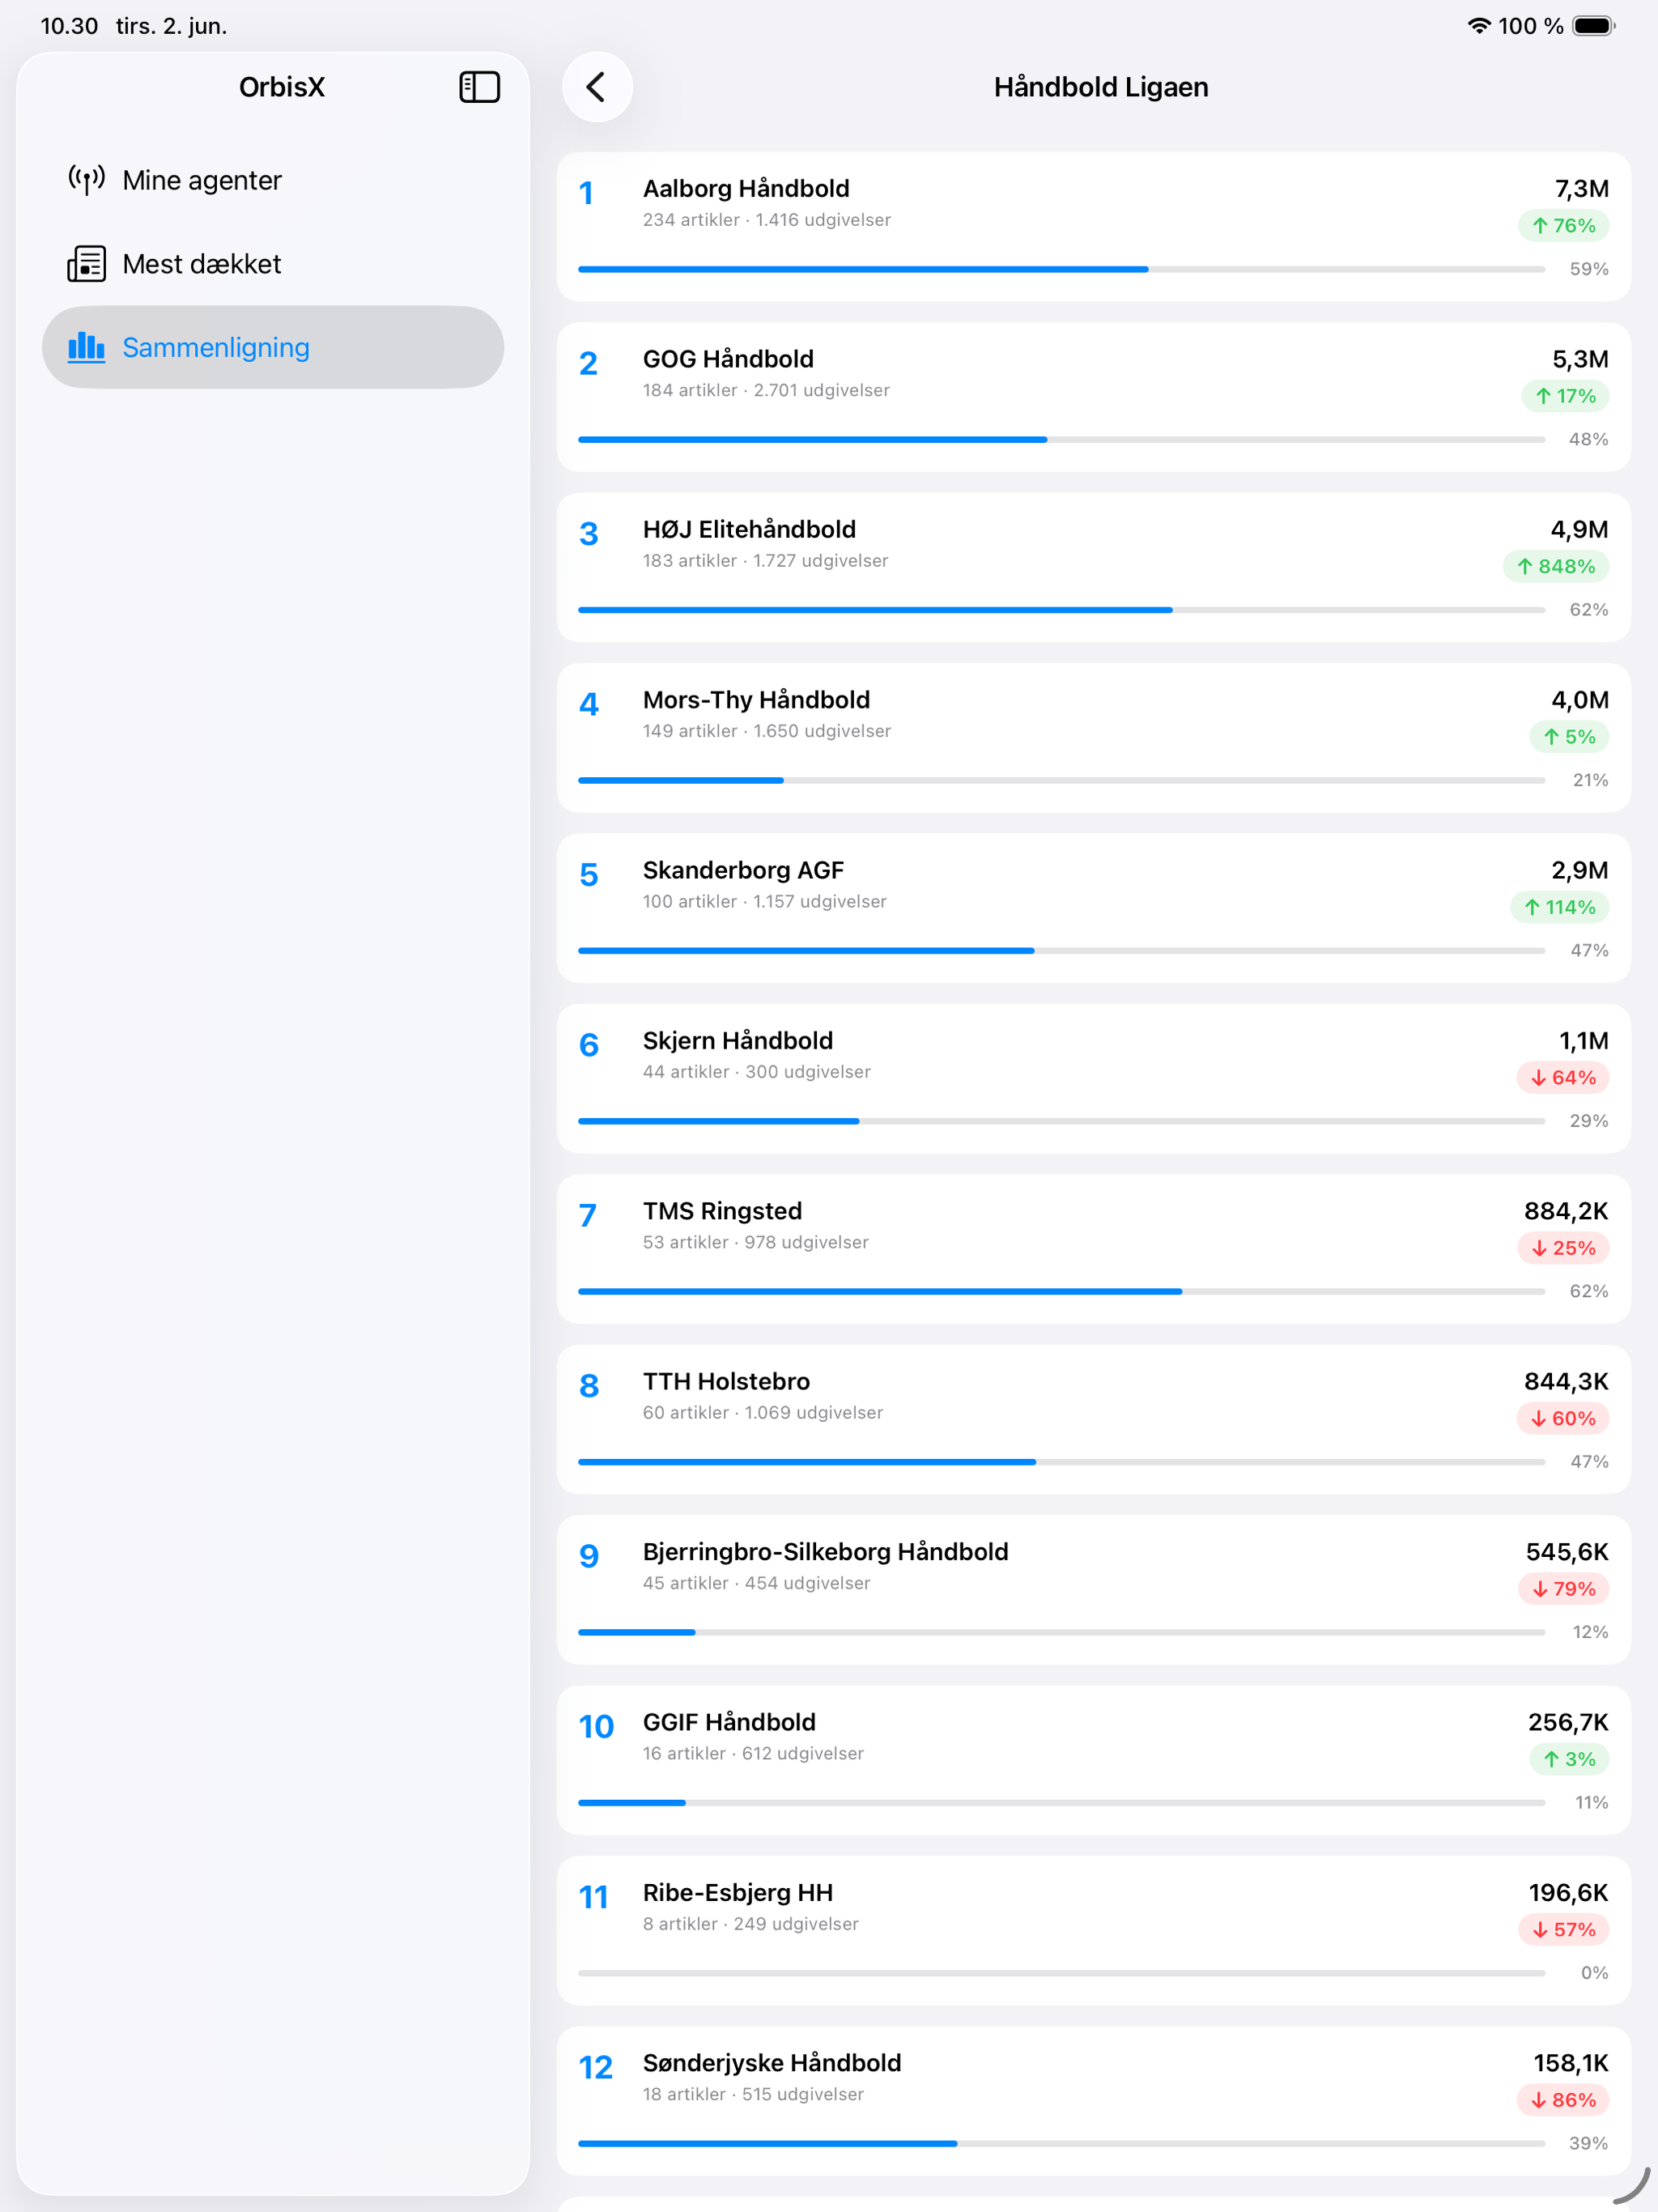Toggle the sidebar panel icon
Image resolution: width=1658 pixels, height=2212 pixels.
point(479,87)
